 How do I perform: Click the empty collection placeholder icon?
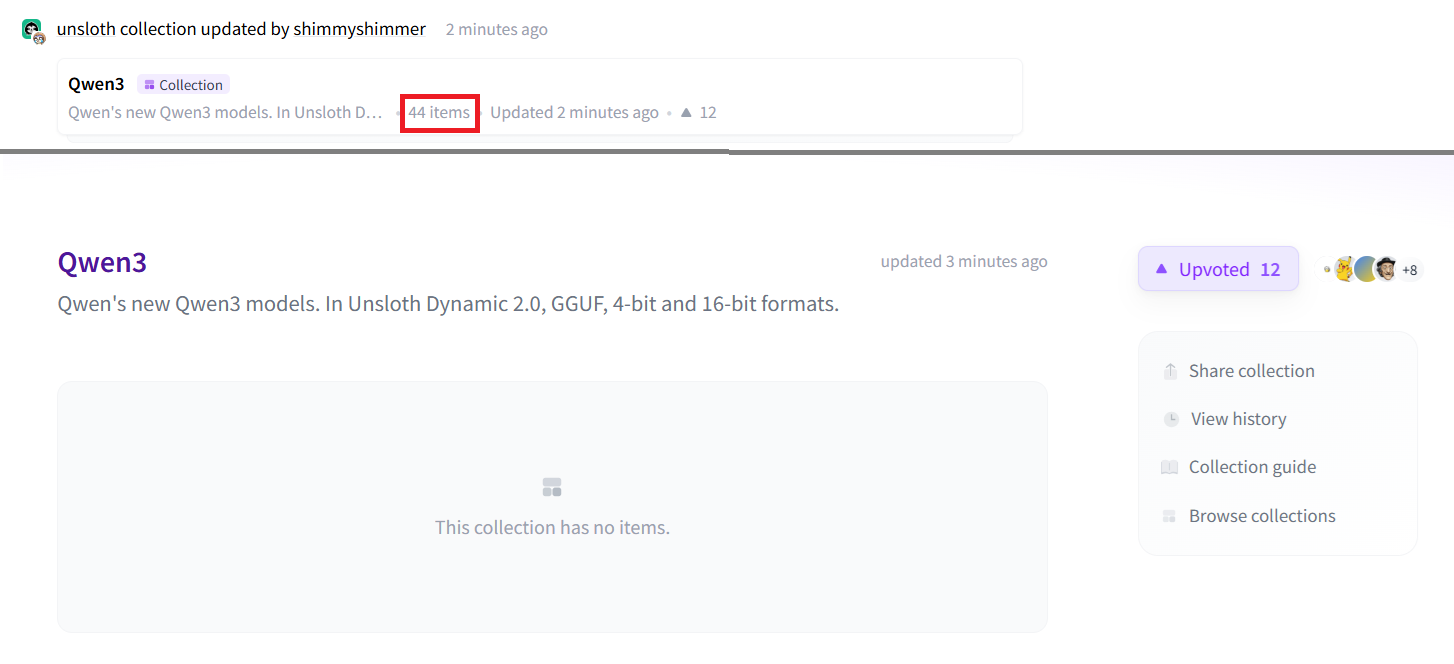(x=552, y=487)
